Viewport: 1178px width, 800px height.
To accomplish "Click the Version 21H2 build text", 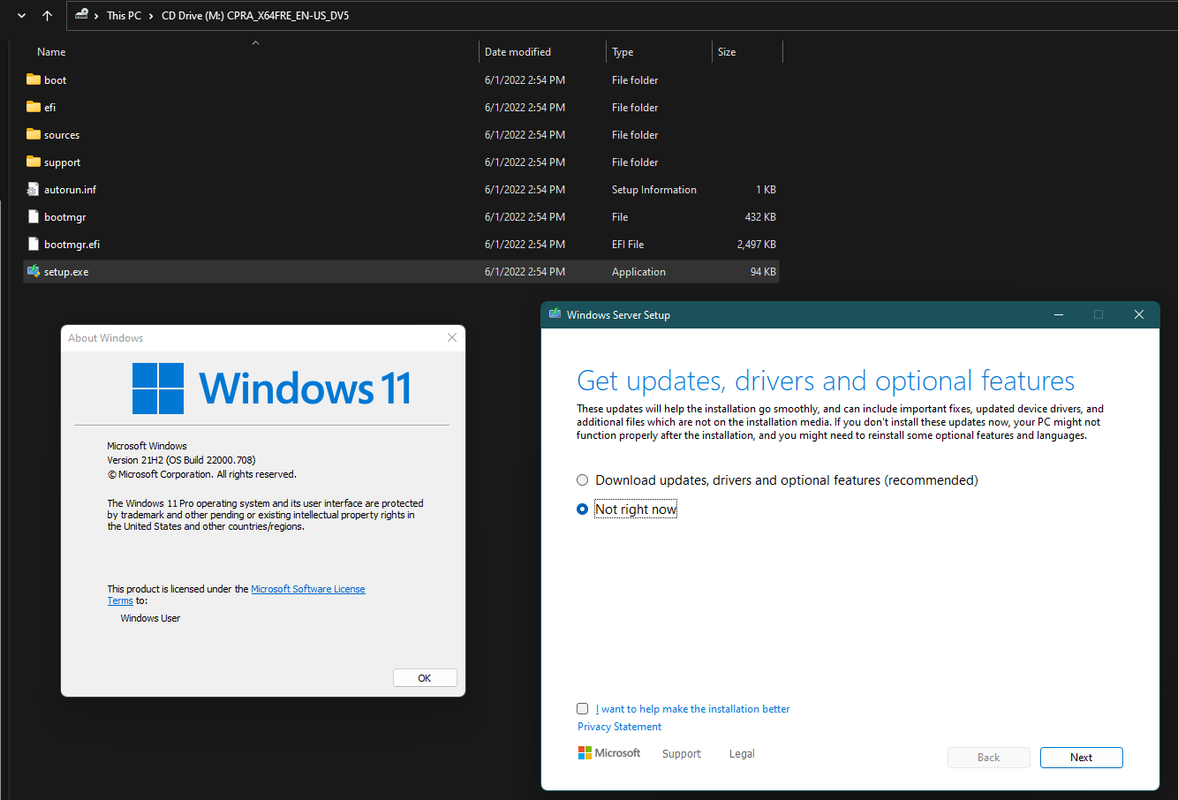I will [181, 460].
